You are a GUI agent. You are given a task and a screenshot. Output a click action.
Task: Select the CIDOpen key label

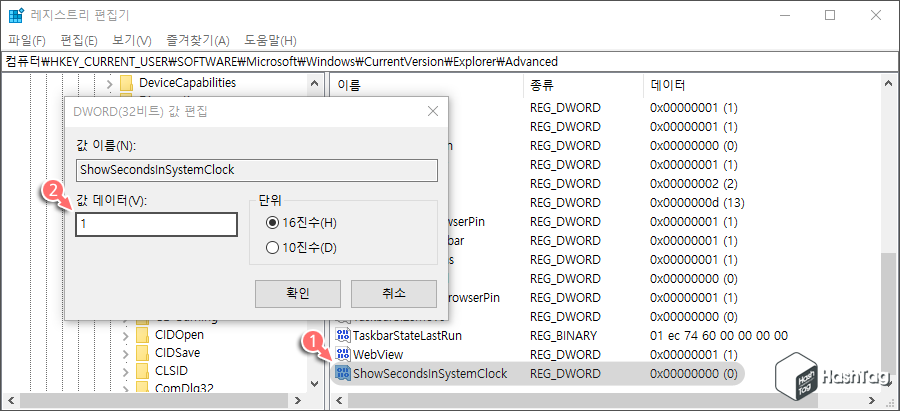[x=179, y=335]
